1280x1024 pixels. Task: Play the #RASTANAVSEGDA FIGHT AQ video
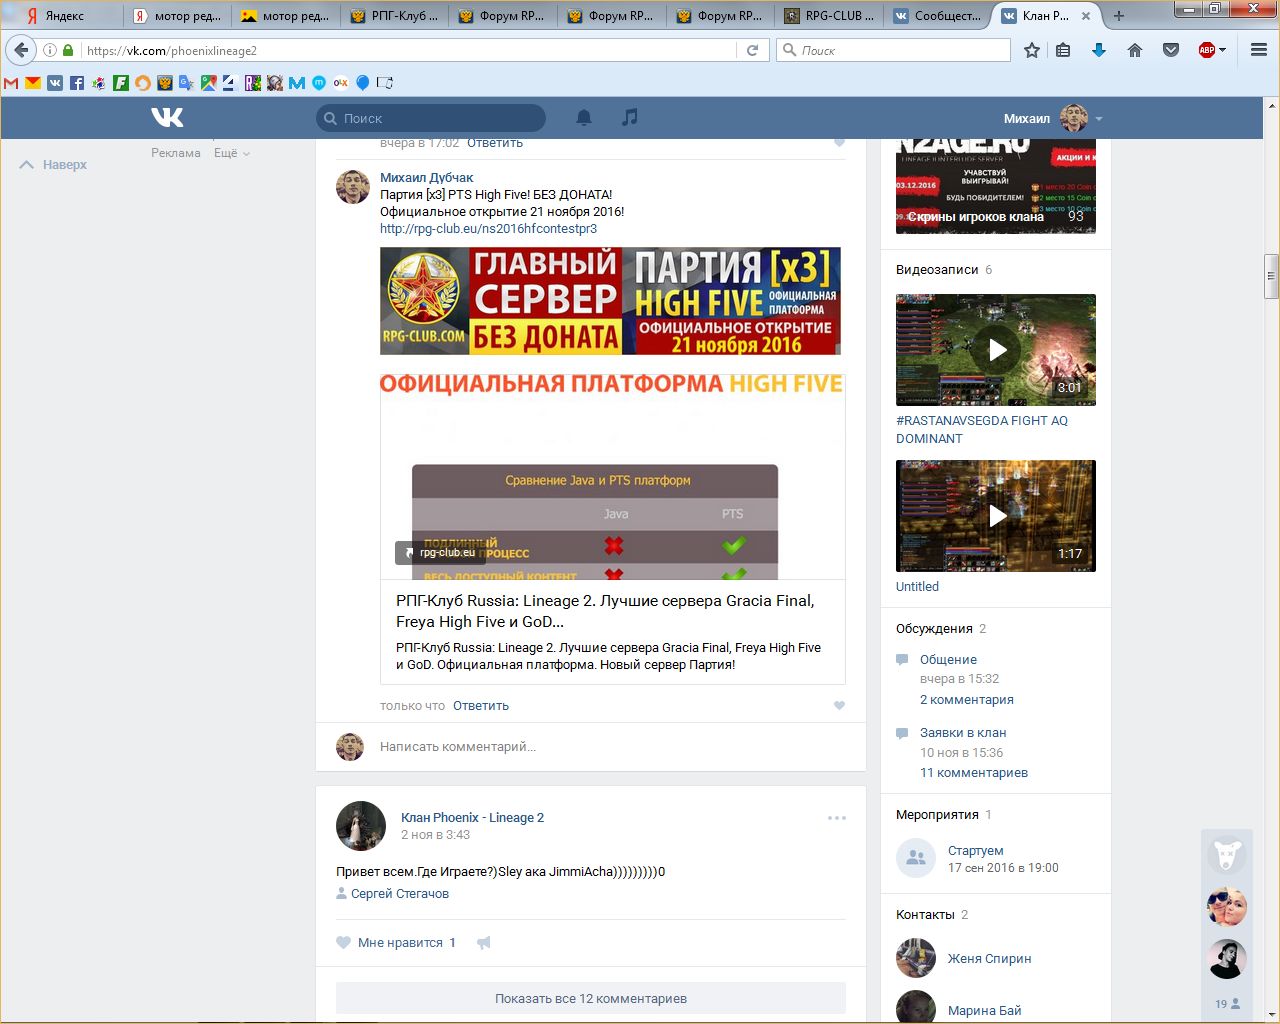pyautogui.click(x=996, y=350)
